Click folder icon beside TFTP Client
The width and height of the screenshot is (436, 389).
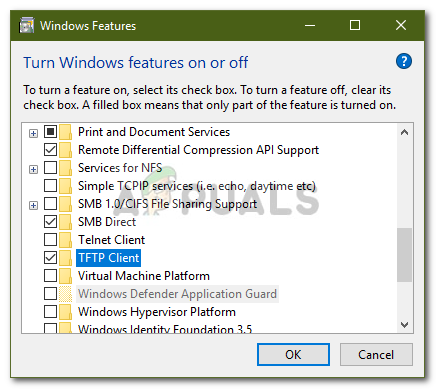coord(65,258)
